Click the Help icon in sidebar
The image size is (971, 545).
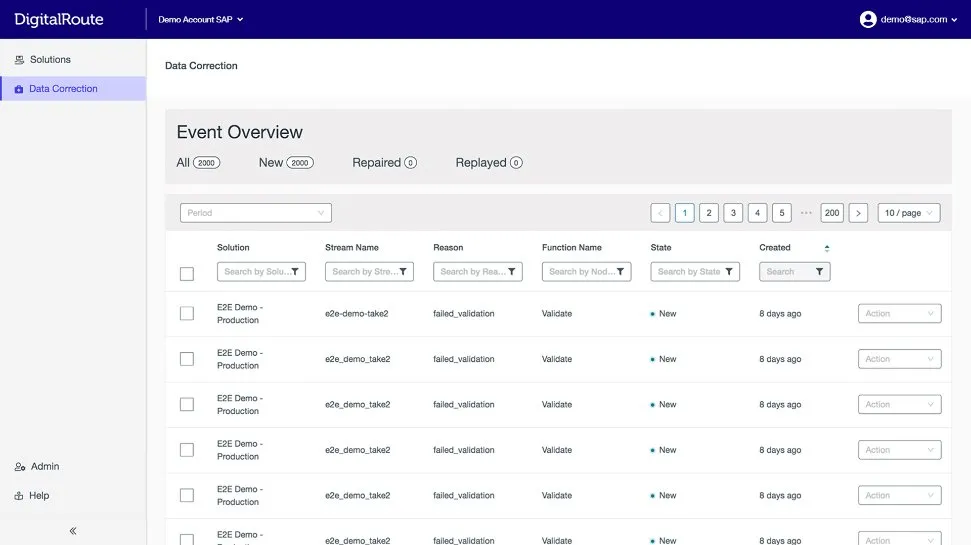point(19,496)
